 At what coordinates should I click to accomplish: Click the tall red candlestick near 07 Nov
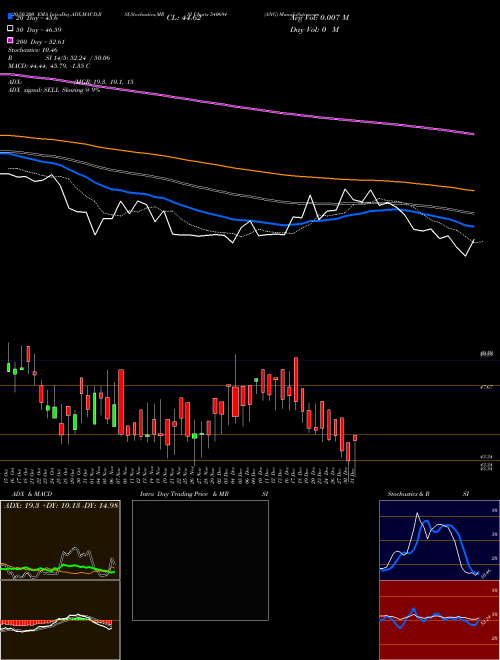coord(121,402)
